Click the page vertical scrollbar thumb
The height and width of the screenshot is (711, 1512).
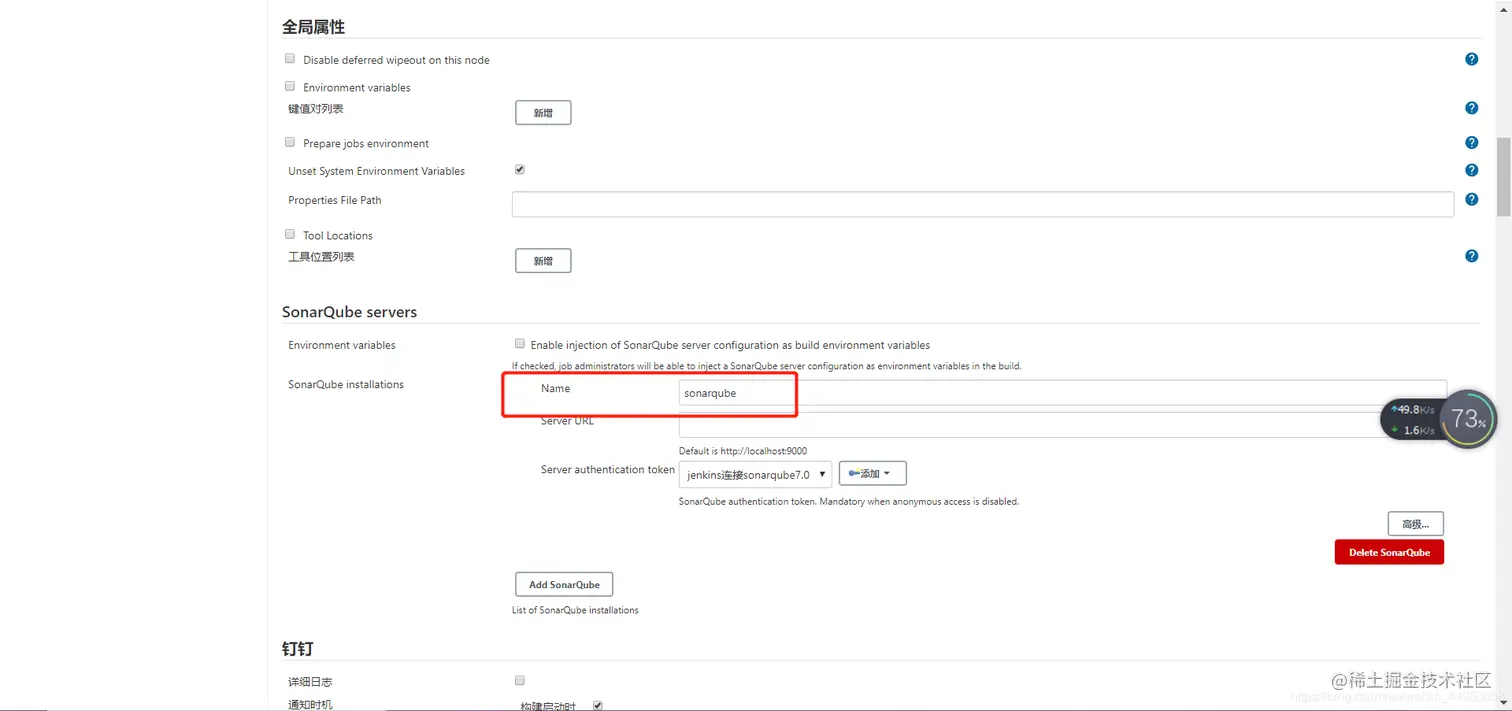(1503, 177)
